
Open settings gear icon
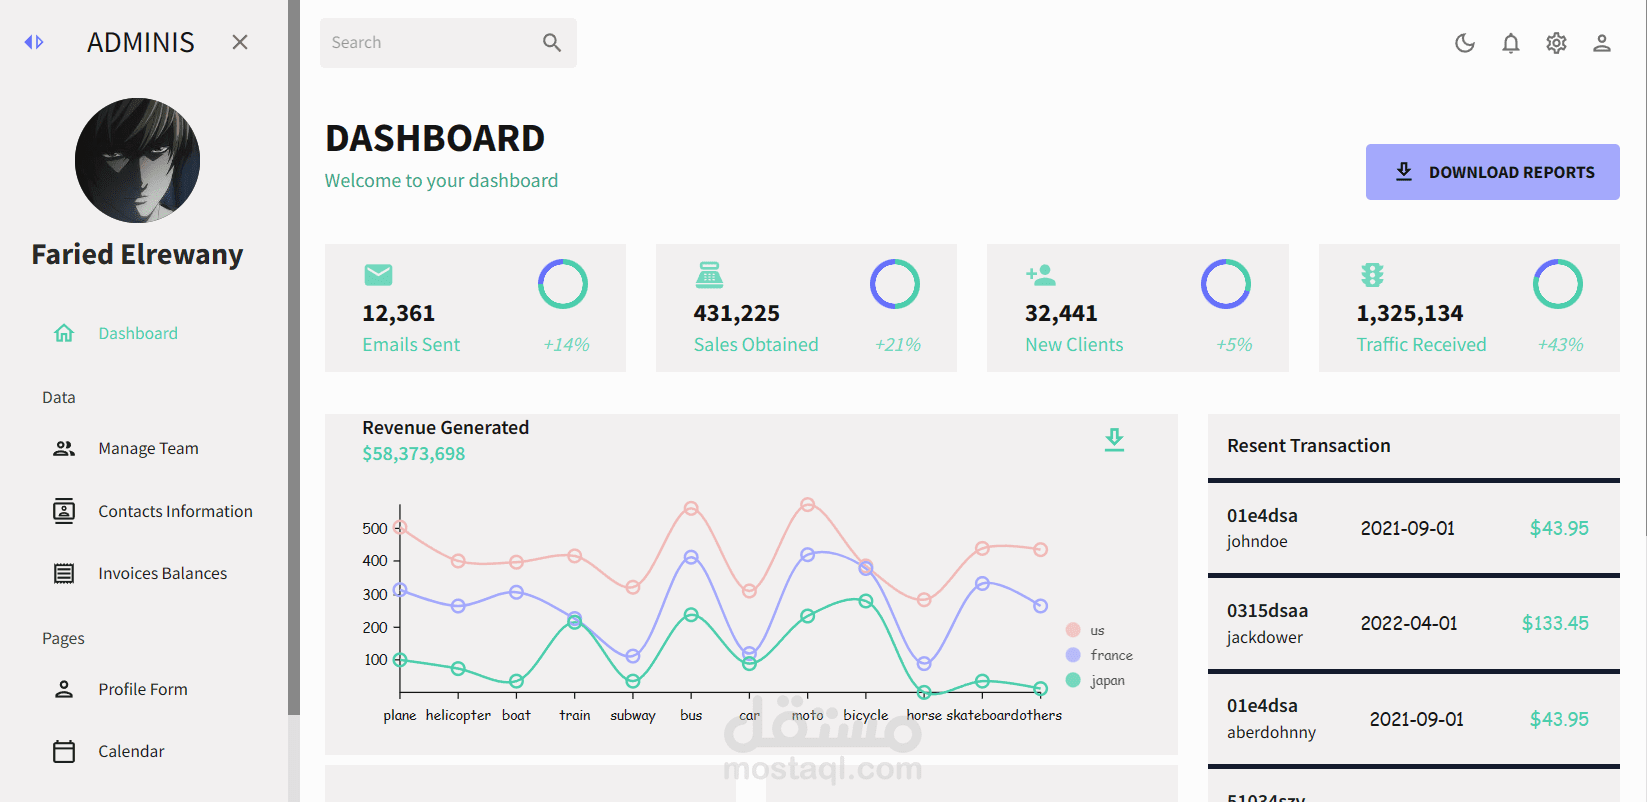[x=1556, y=43]
